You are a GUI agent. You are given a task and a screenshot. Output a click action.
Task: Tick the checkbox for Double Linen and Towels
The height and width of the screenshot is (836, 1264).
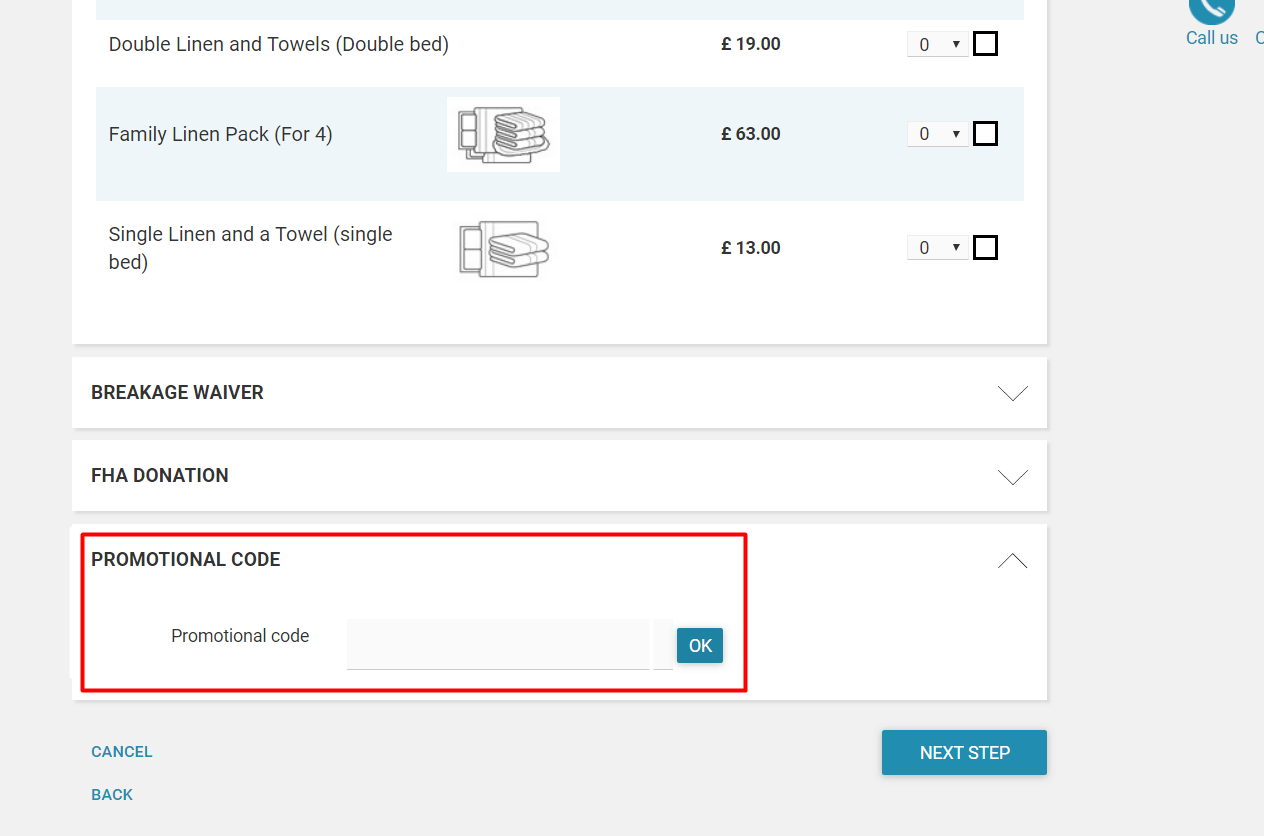985,43
